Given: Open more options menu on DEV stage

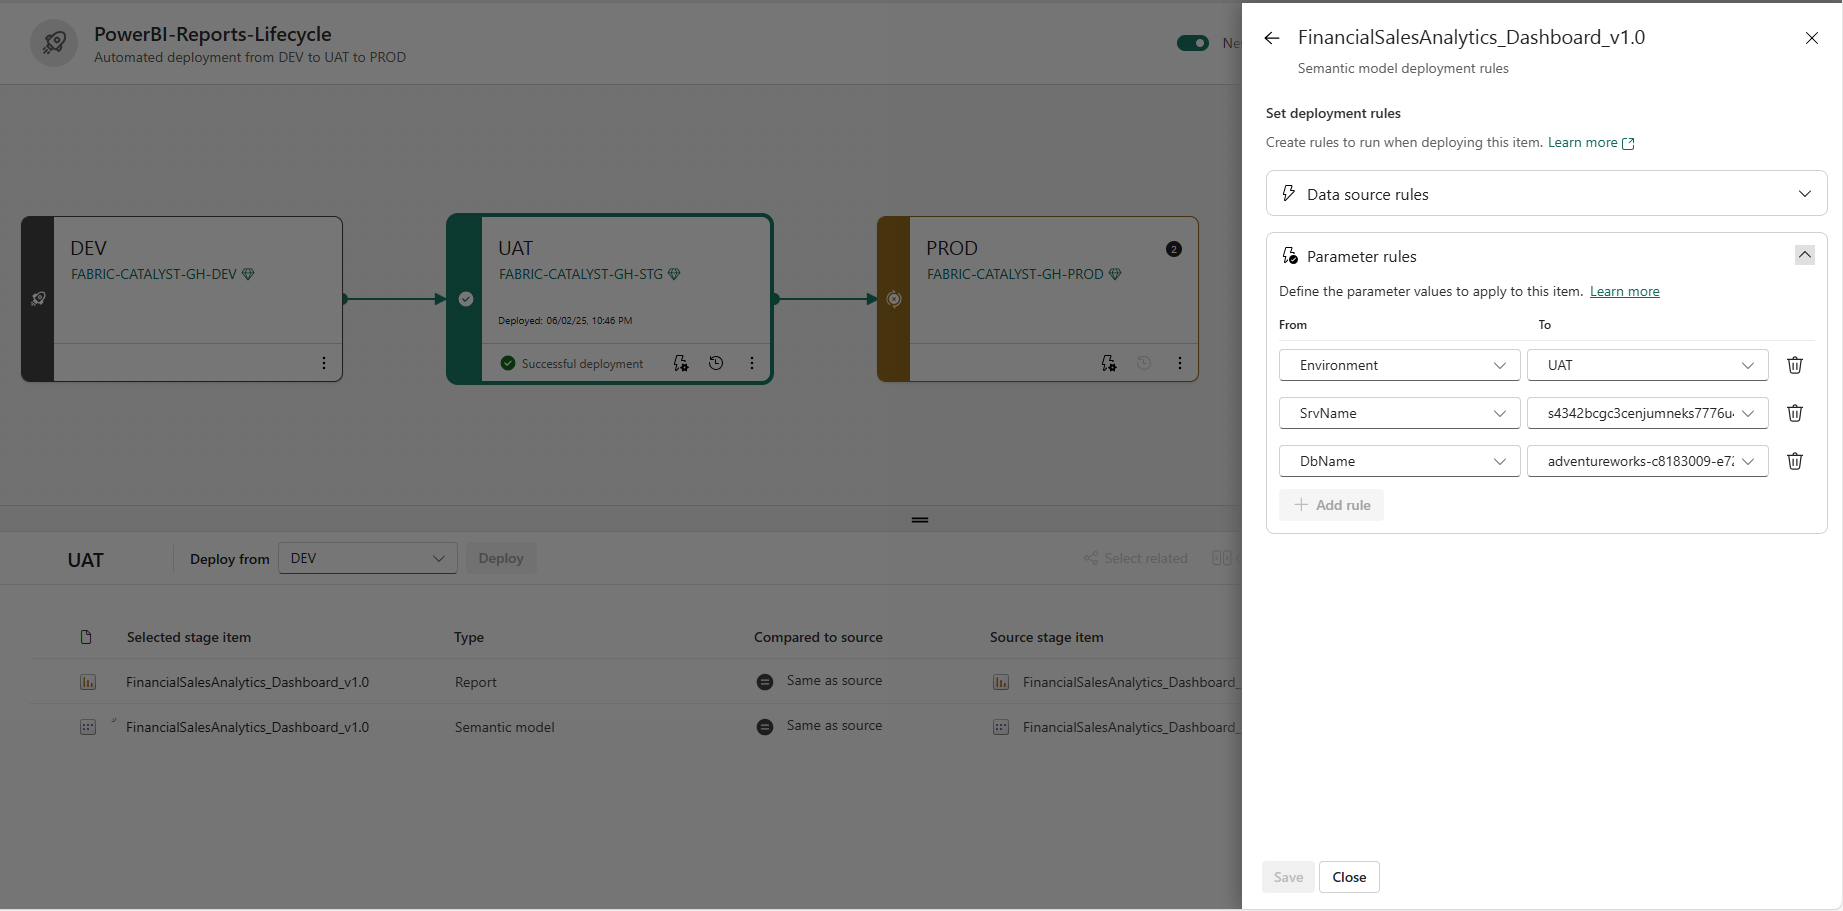Looking at the screenshot, I should pyautogui.click(x=324, y=363).
